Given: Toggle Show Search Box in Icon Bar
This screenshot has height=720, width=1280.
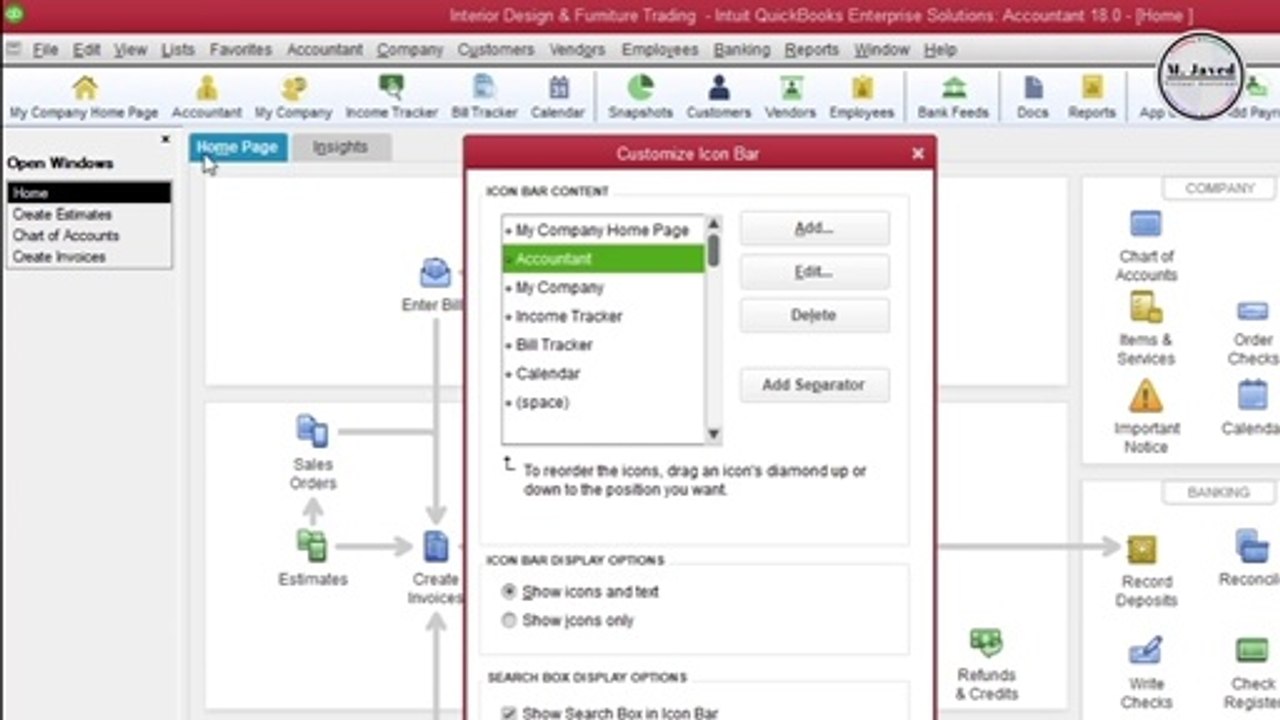Looking at the screenshot, I should tap(610, 713).
